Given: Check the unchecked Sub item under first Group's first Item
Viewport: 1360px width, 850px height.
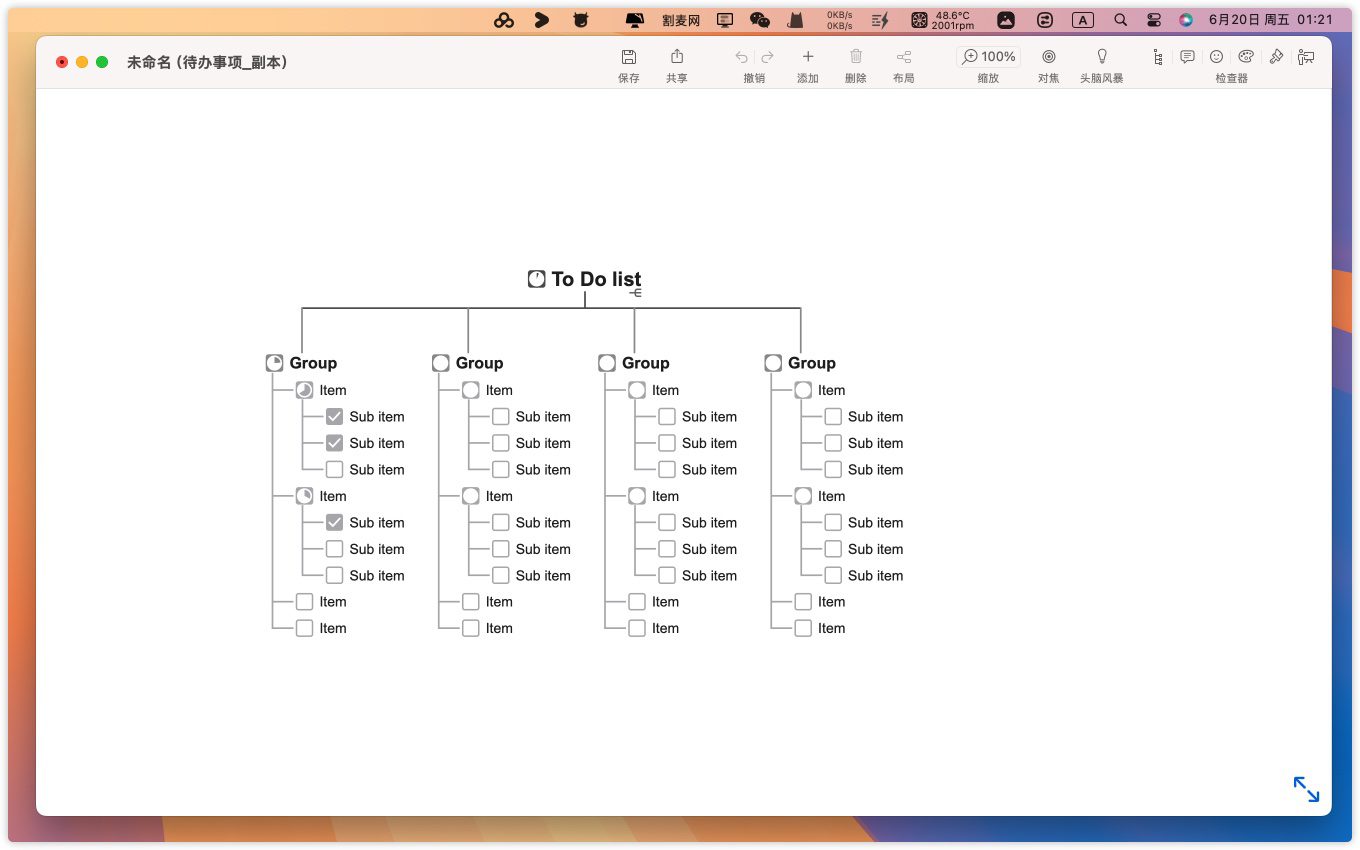Looking at the screenshot, I should (334, 469).
